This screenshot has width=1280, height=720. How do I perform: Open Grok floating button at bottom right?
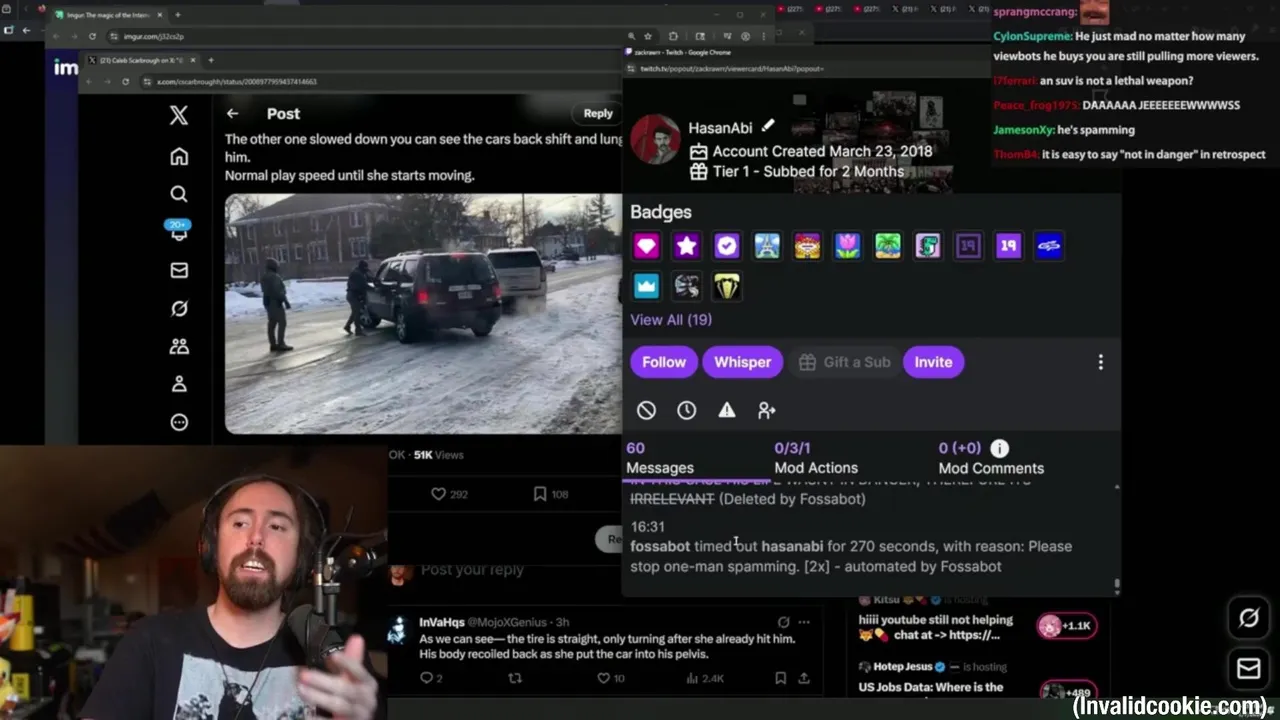pos(1249,618)
